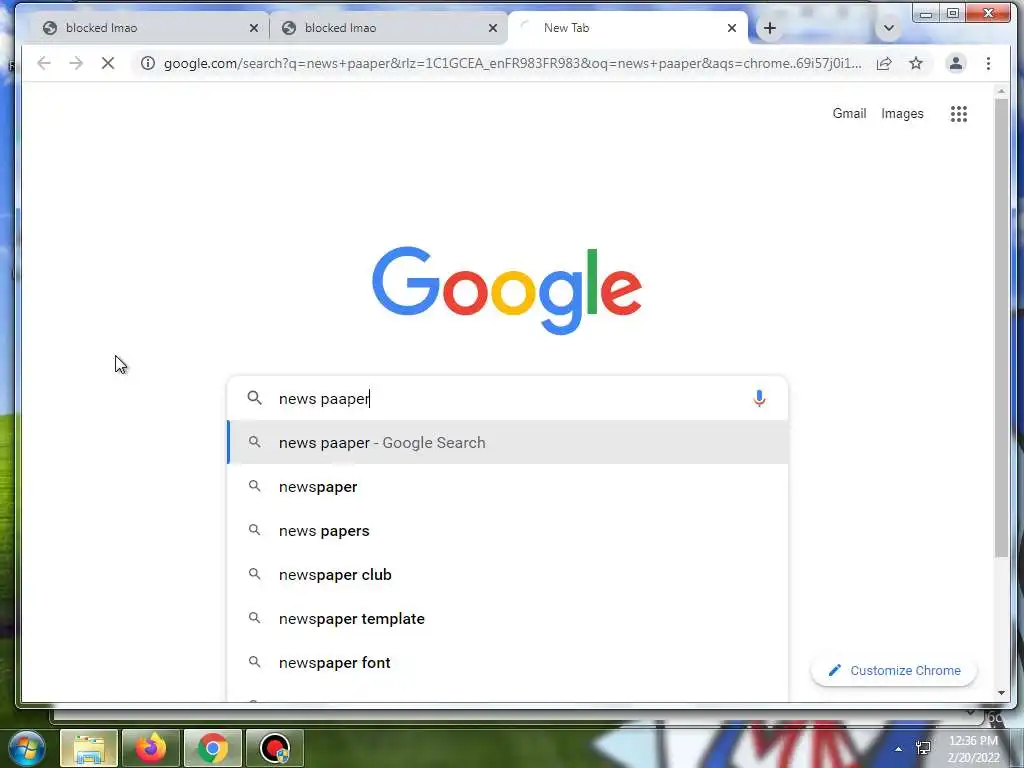Open Firefox from taskbar

(151, 748)
